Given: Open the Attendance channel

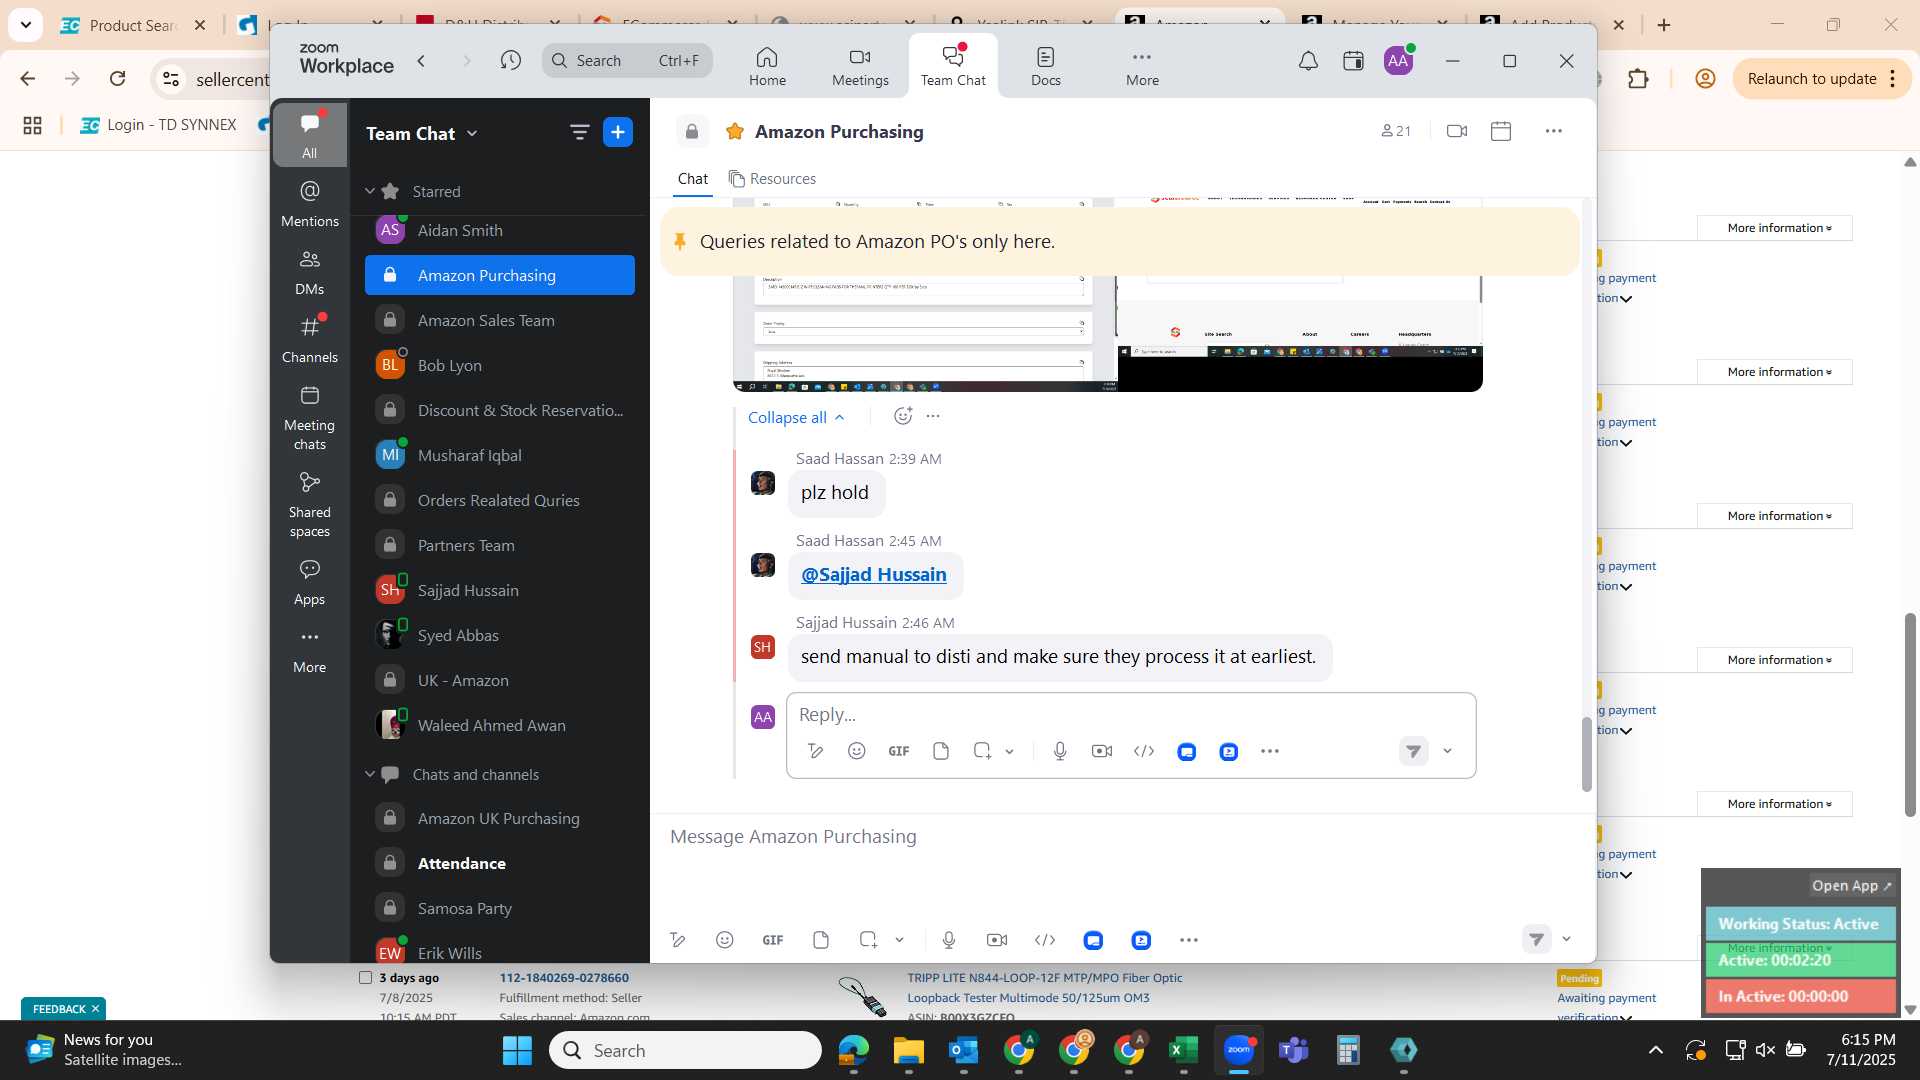Looking at the screenshot, I should pos(500,863).
